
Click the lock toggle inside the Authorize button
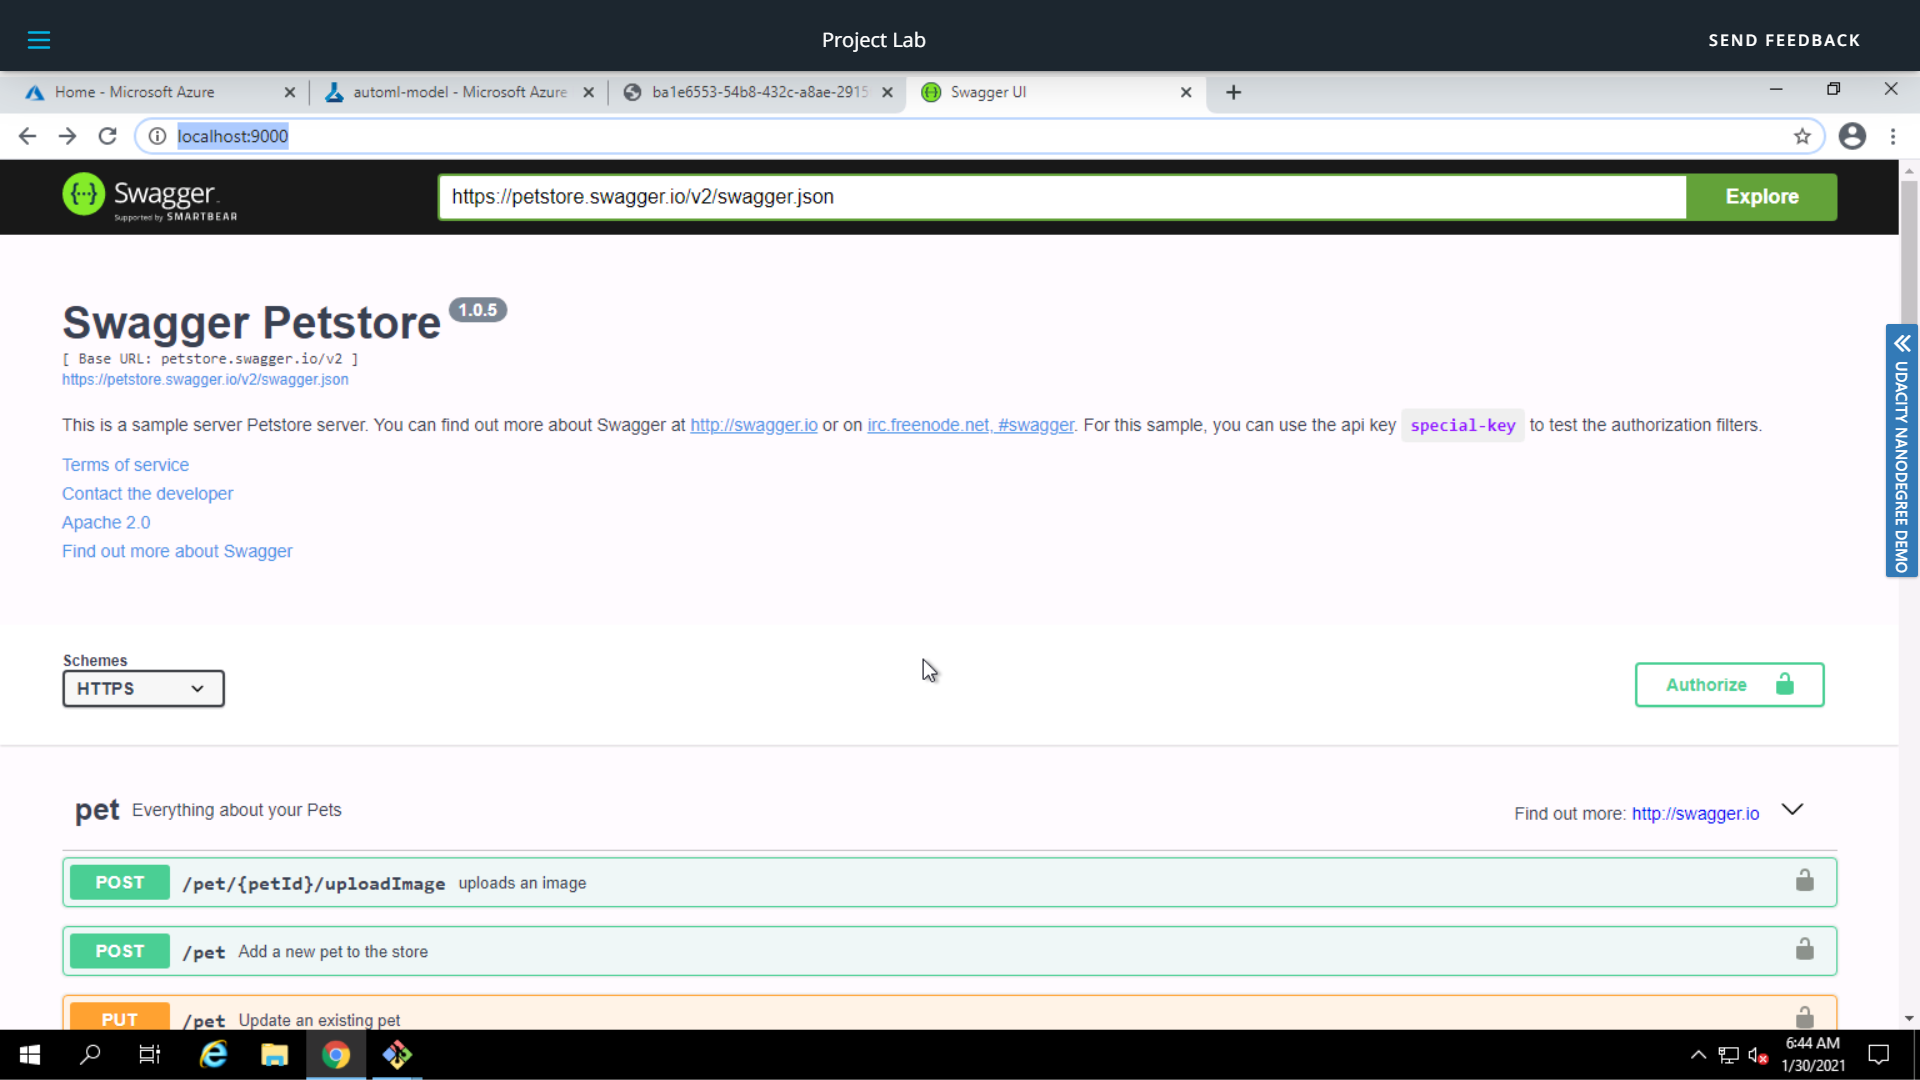point(1786,684)
